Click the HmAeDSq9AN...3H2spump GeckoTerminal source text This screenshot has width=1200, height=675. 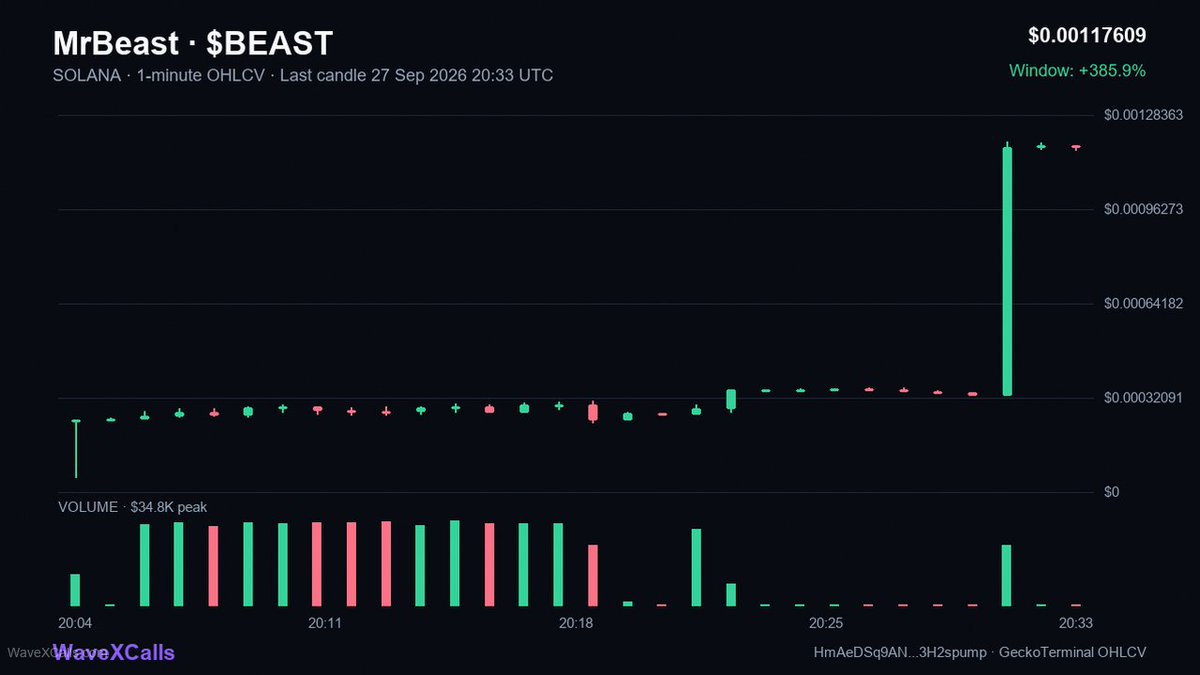tap(980, 652)
